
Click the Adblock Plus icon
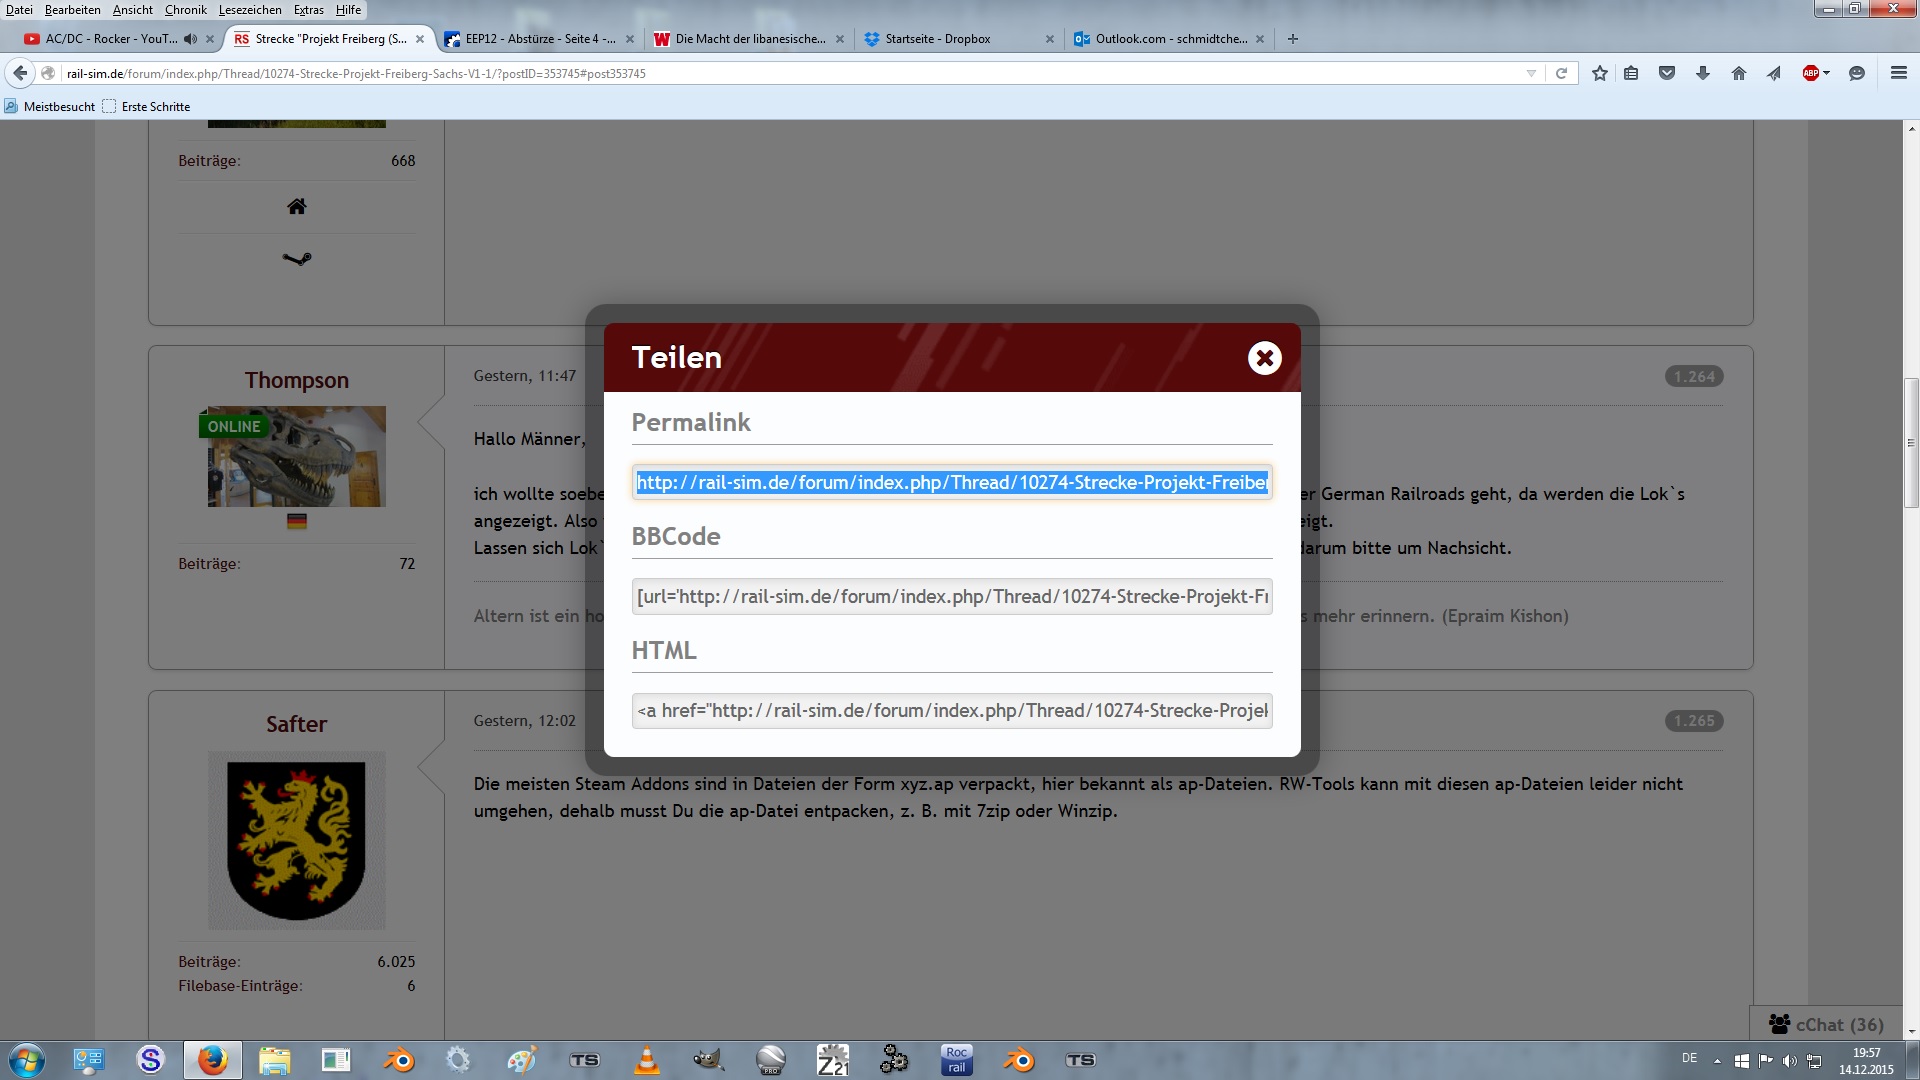[1810, 73]
